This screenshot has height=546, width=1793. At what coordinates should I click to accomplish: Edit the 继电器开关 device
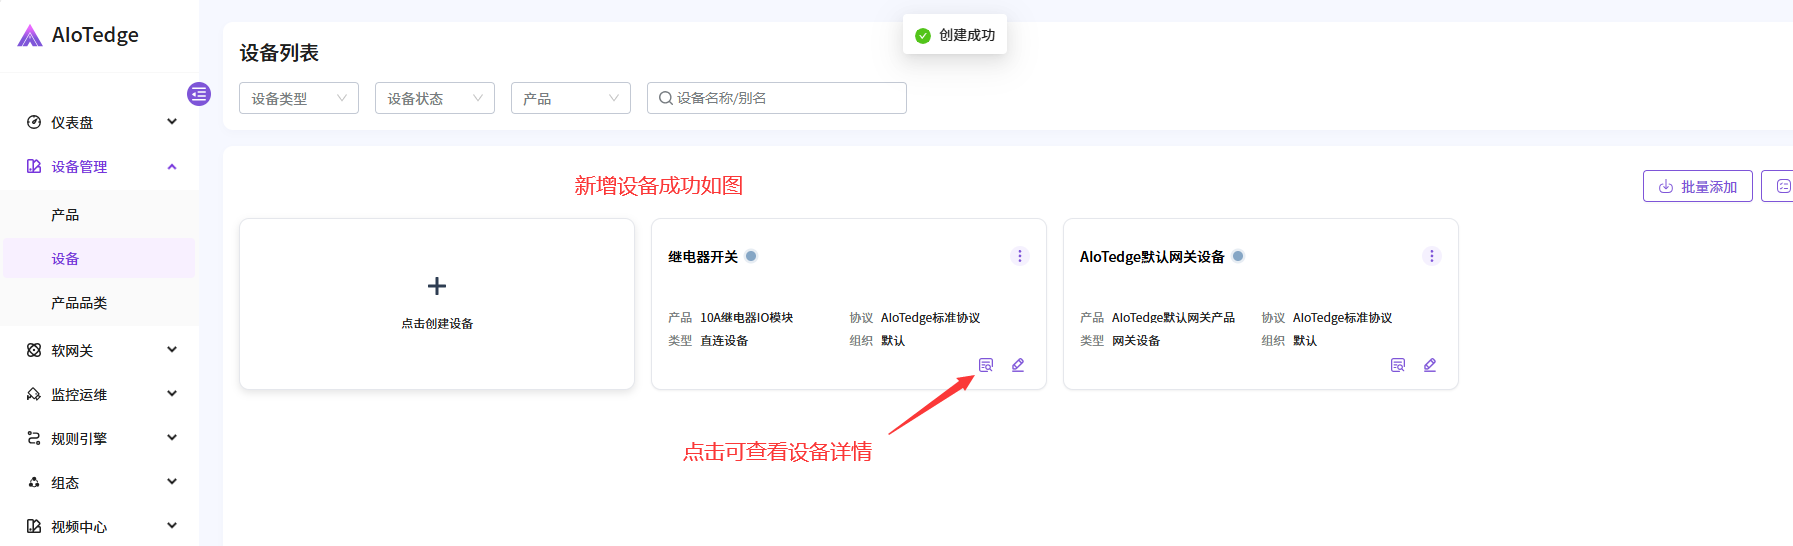coord(1018,365)
